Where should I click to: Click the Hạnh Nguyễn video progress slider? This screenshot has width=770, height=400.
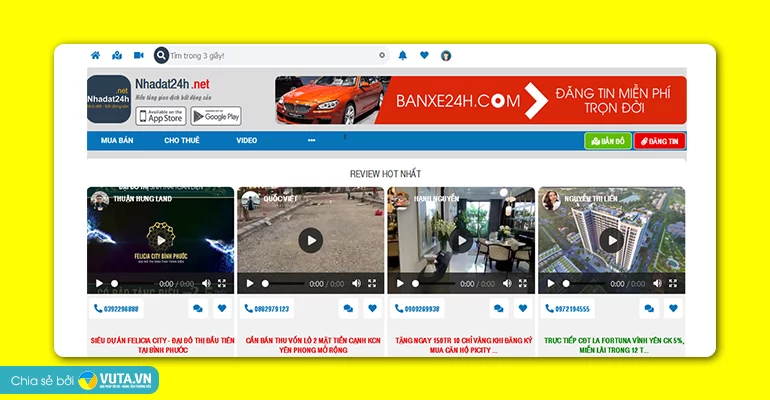click(433, 284)
